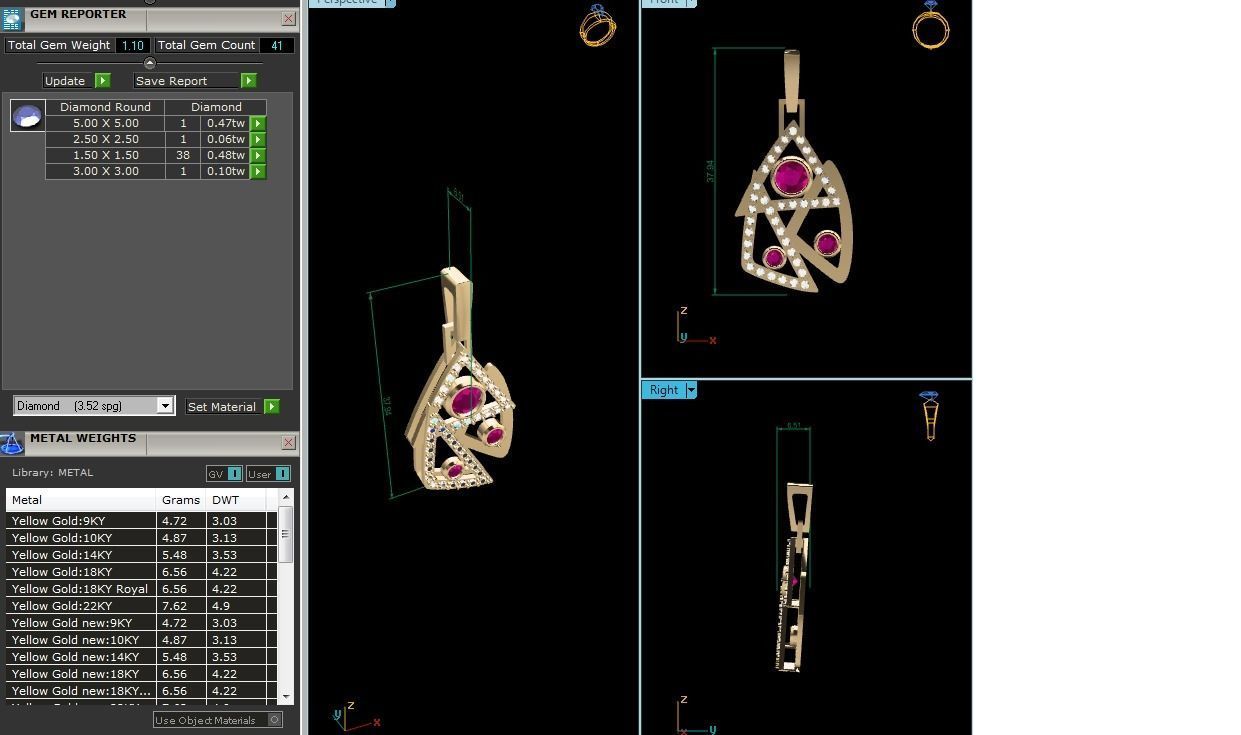Click green arrow for 5.00 X 5.00 row
The image size is (1241, 735).
[x=258, y=123]
